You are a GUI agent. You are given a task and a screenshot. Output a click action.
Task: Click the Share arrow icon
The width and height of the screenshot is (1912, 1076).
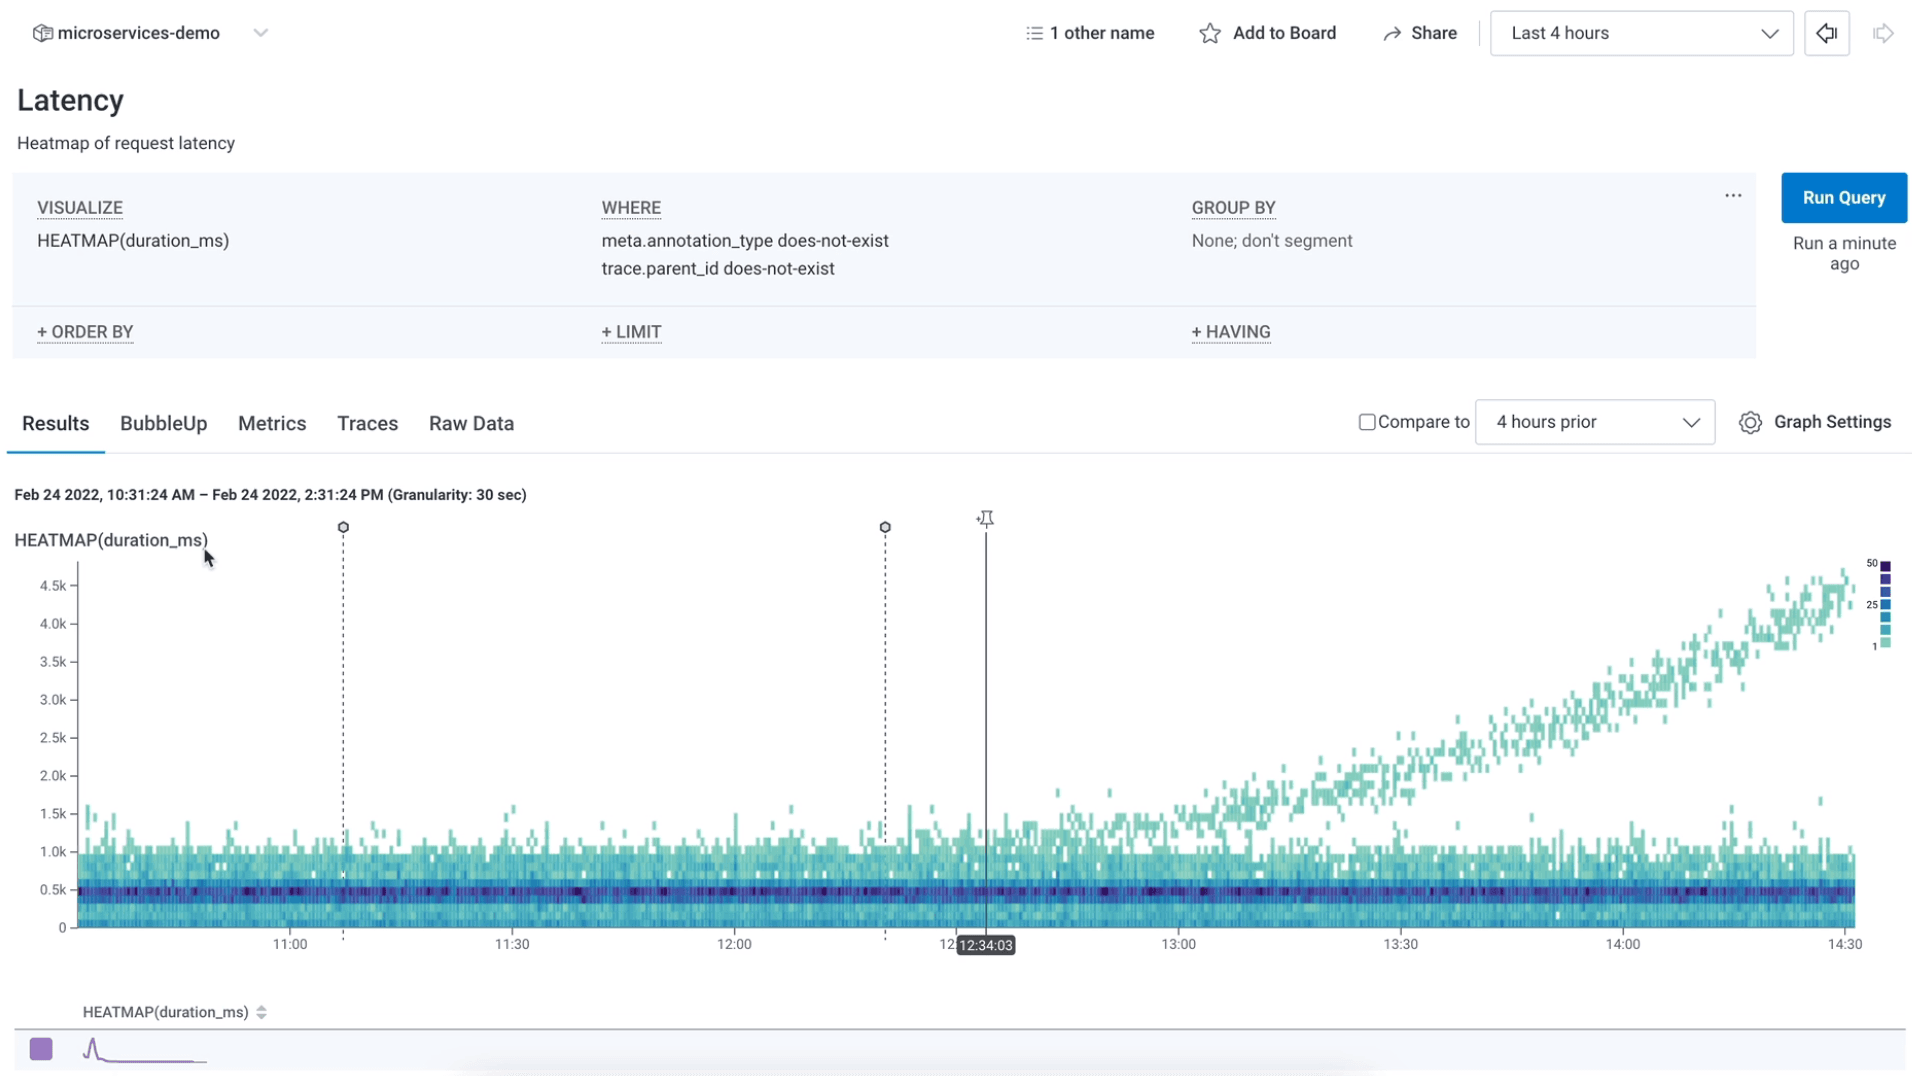(x=1392, y=33)
